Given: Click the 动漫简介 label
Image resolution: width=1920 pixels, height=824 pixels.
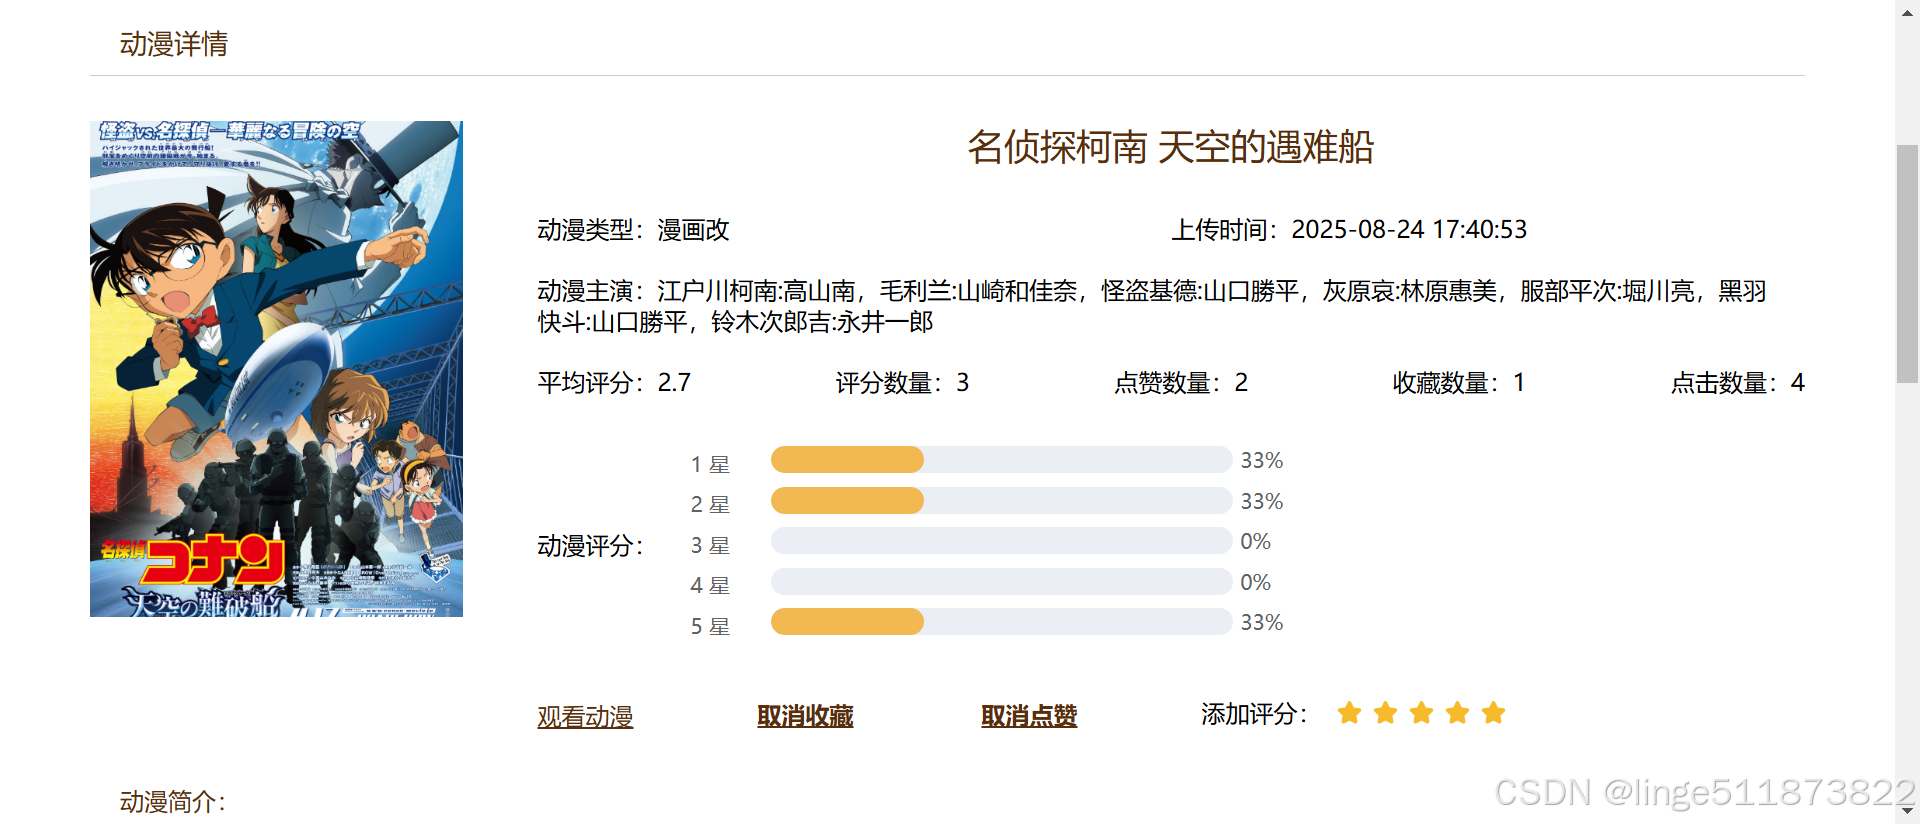Looking at the screenshot, I should tap(173, 802).
